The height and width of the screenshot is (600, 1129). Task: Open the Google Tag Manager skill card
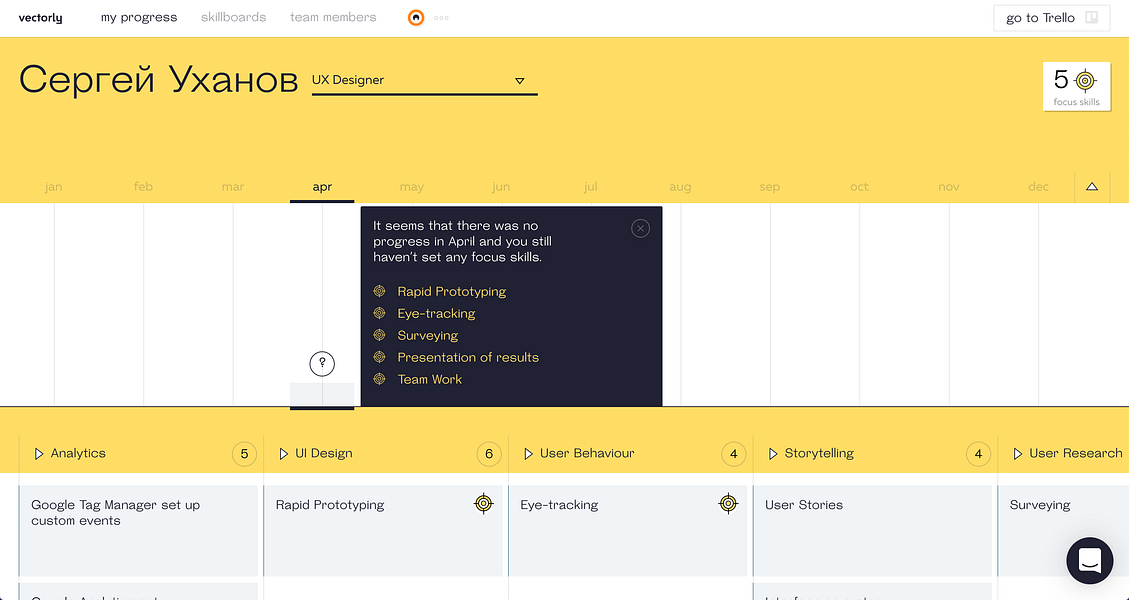coord(138,531)
